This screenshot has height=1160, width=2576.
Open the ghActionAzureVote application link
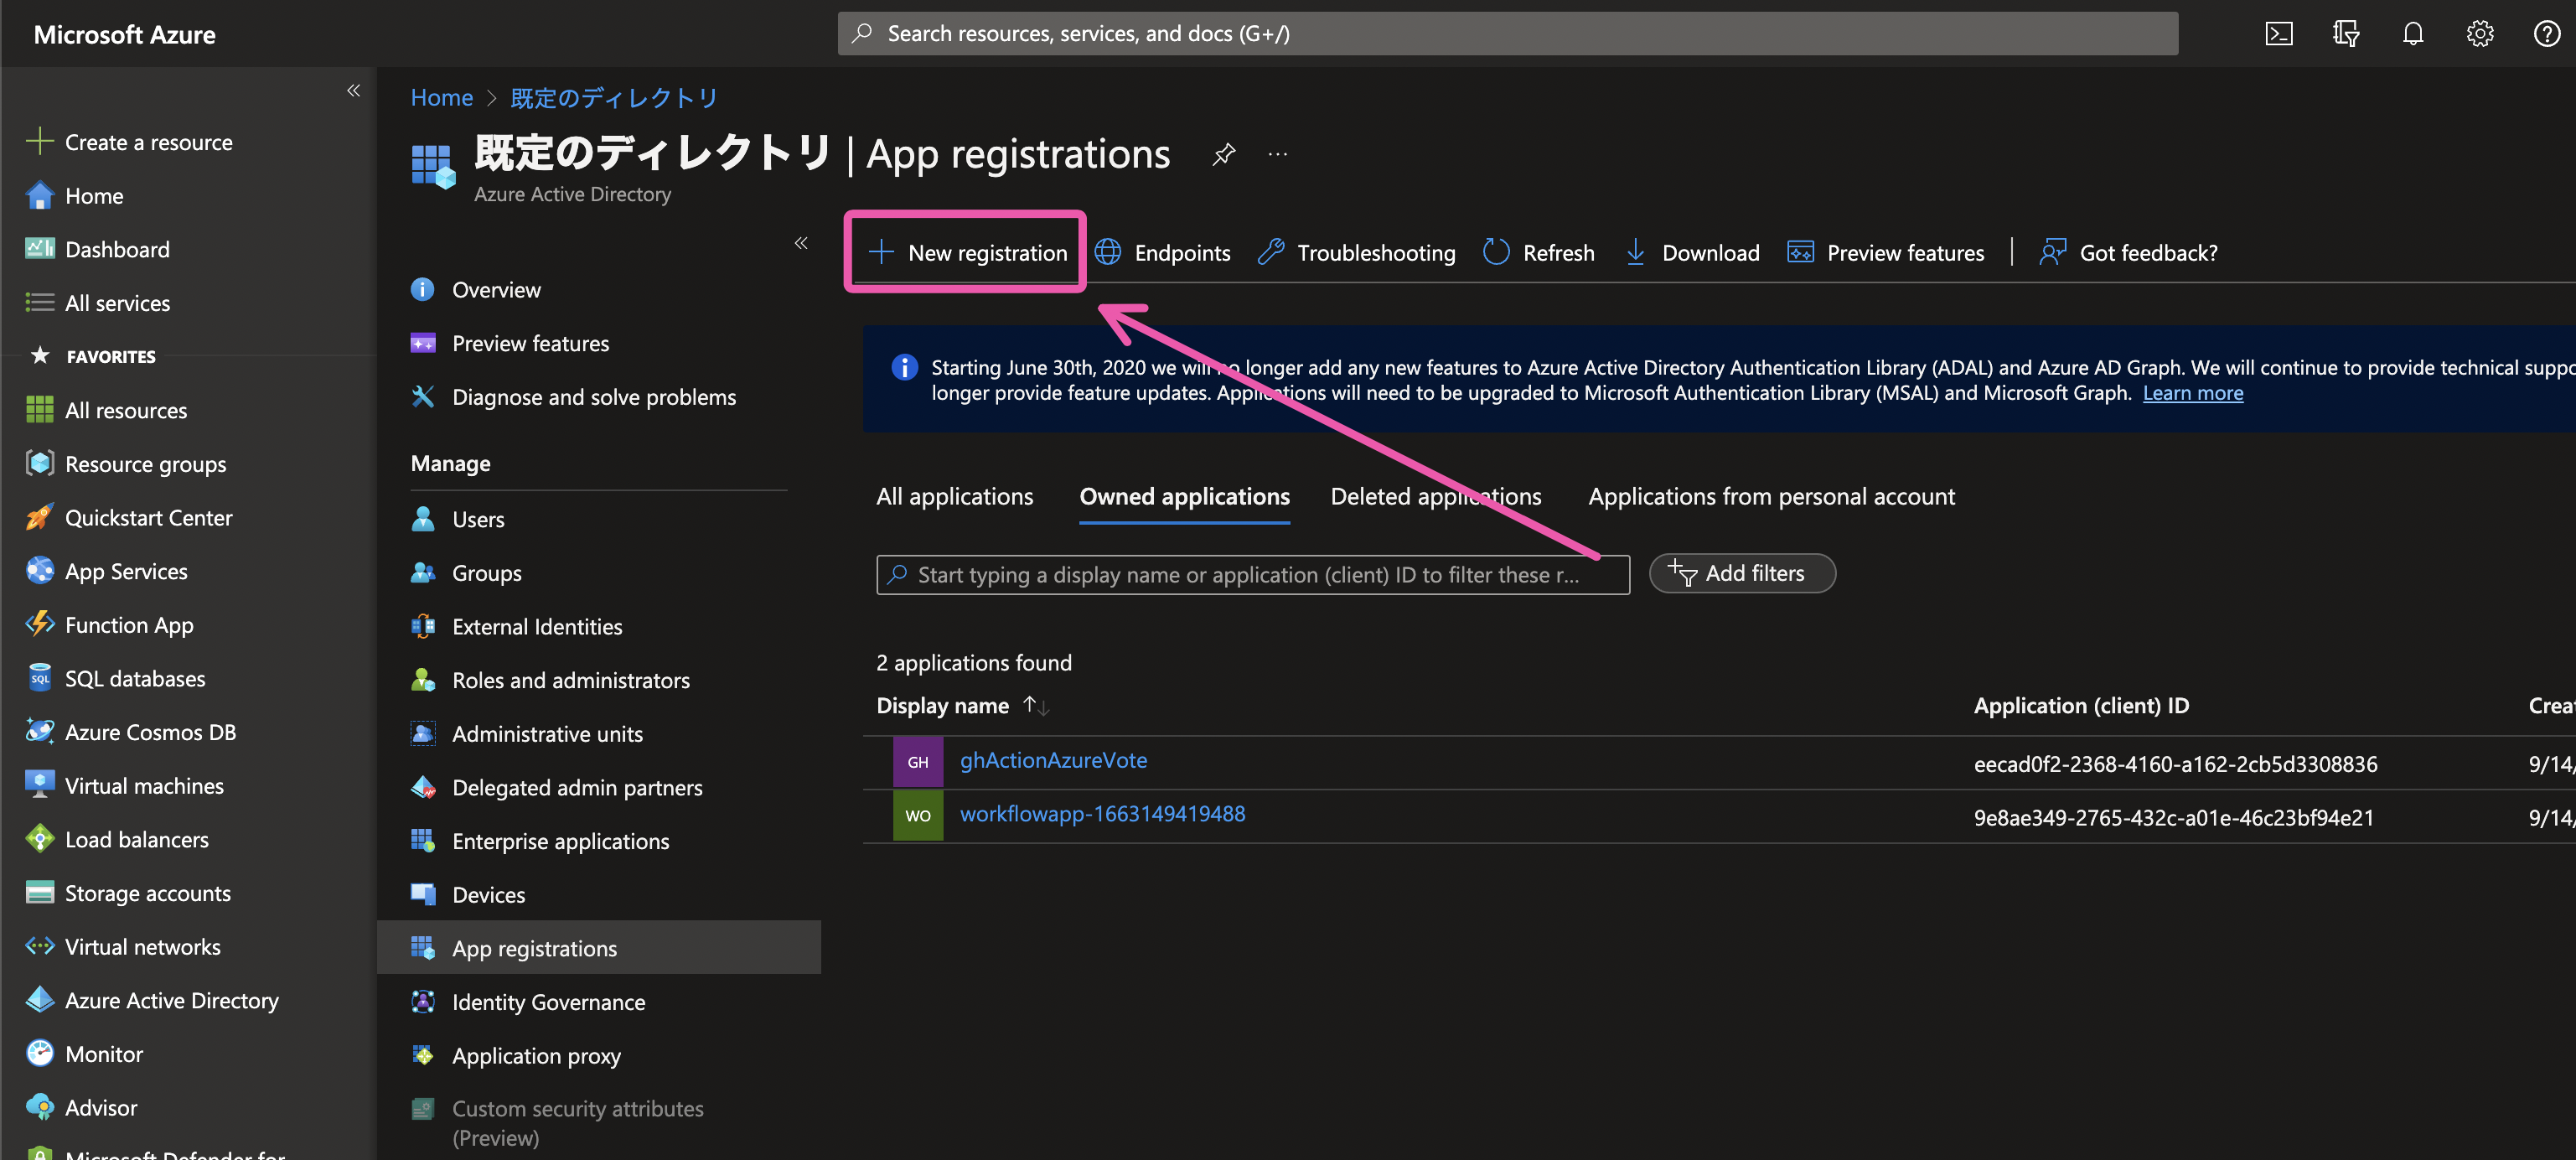(x=1053, y=760)
